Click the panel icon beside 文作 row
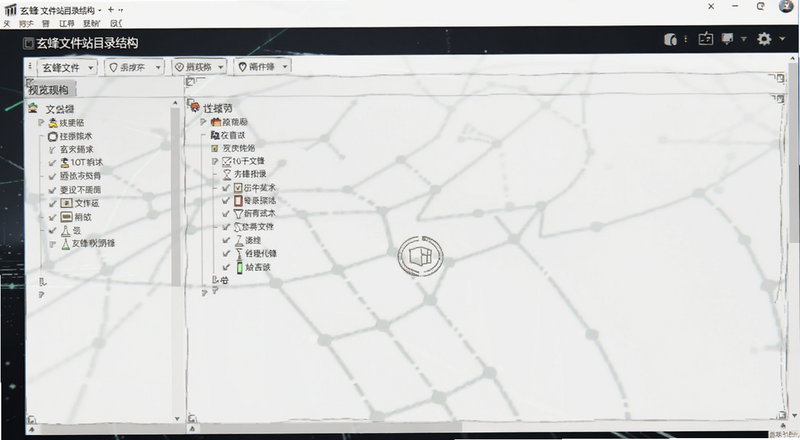800x440 pixels. pos(66,203)
